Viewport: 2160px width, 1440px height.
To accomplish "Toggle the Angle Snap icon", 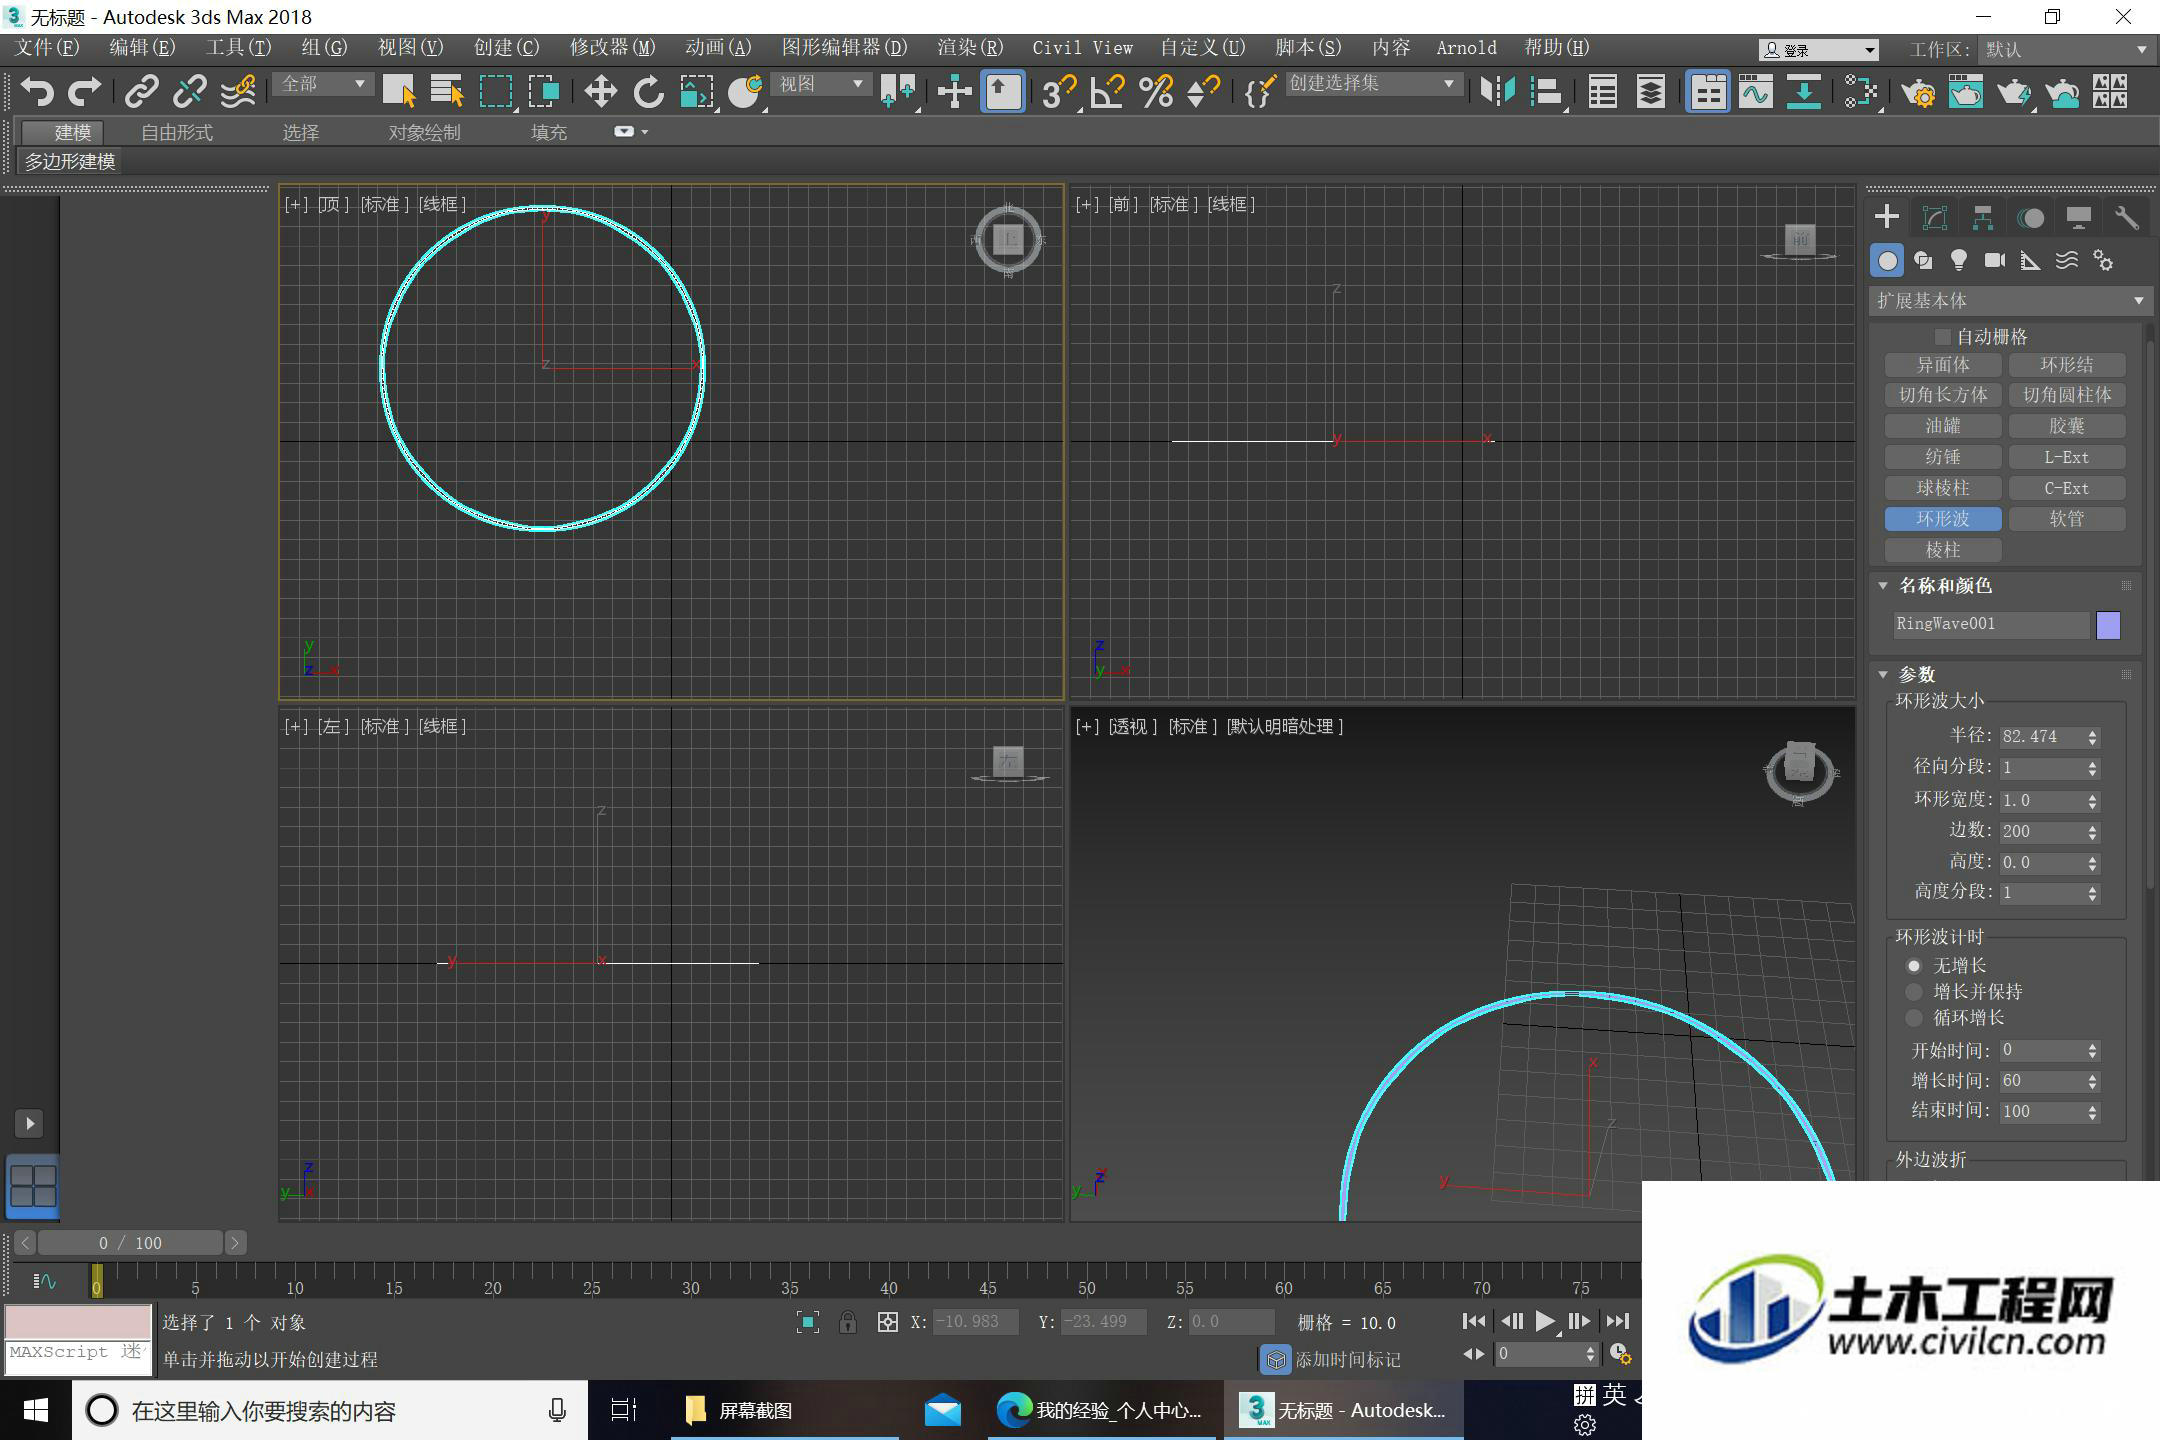I will click(x=1107, y=92).
